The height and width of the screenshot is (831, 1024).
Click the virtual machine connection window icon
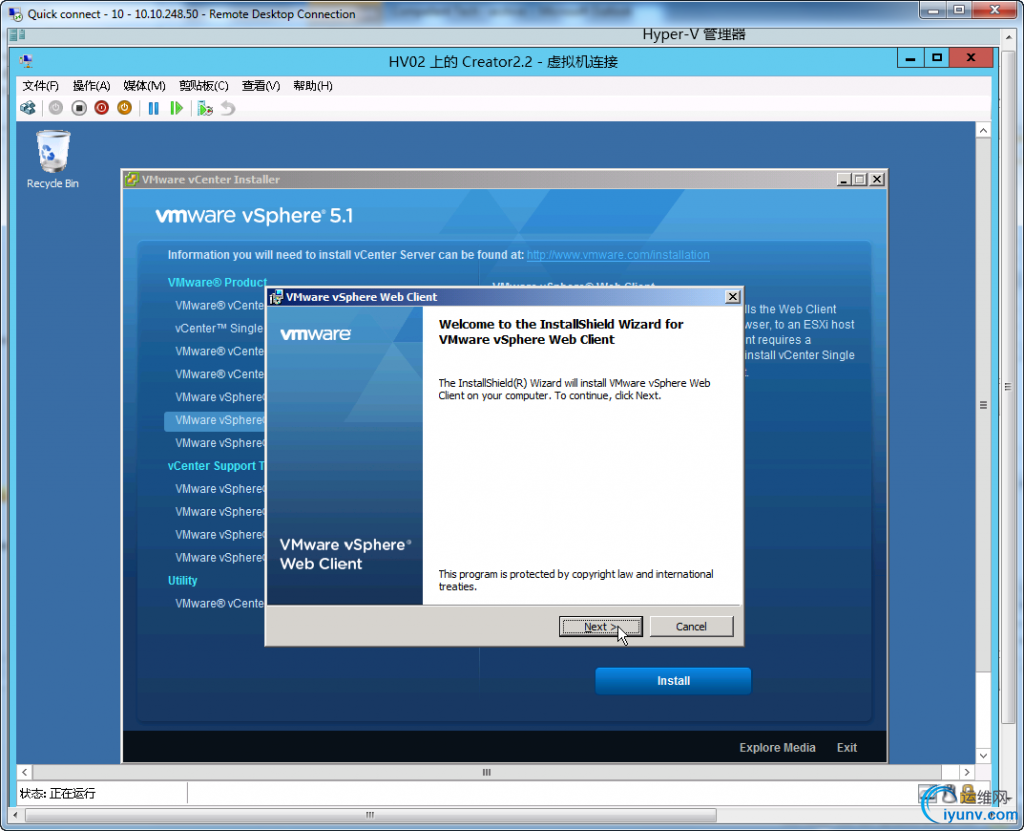coord(26,61)
